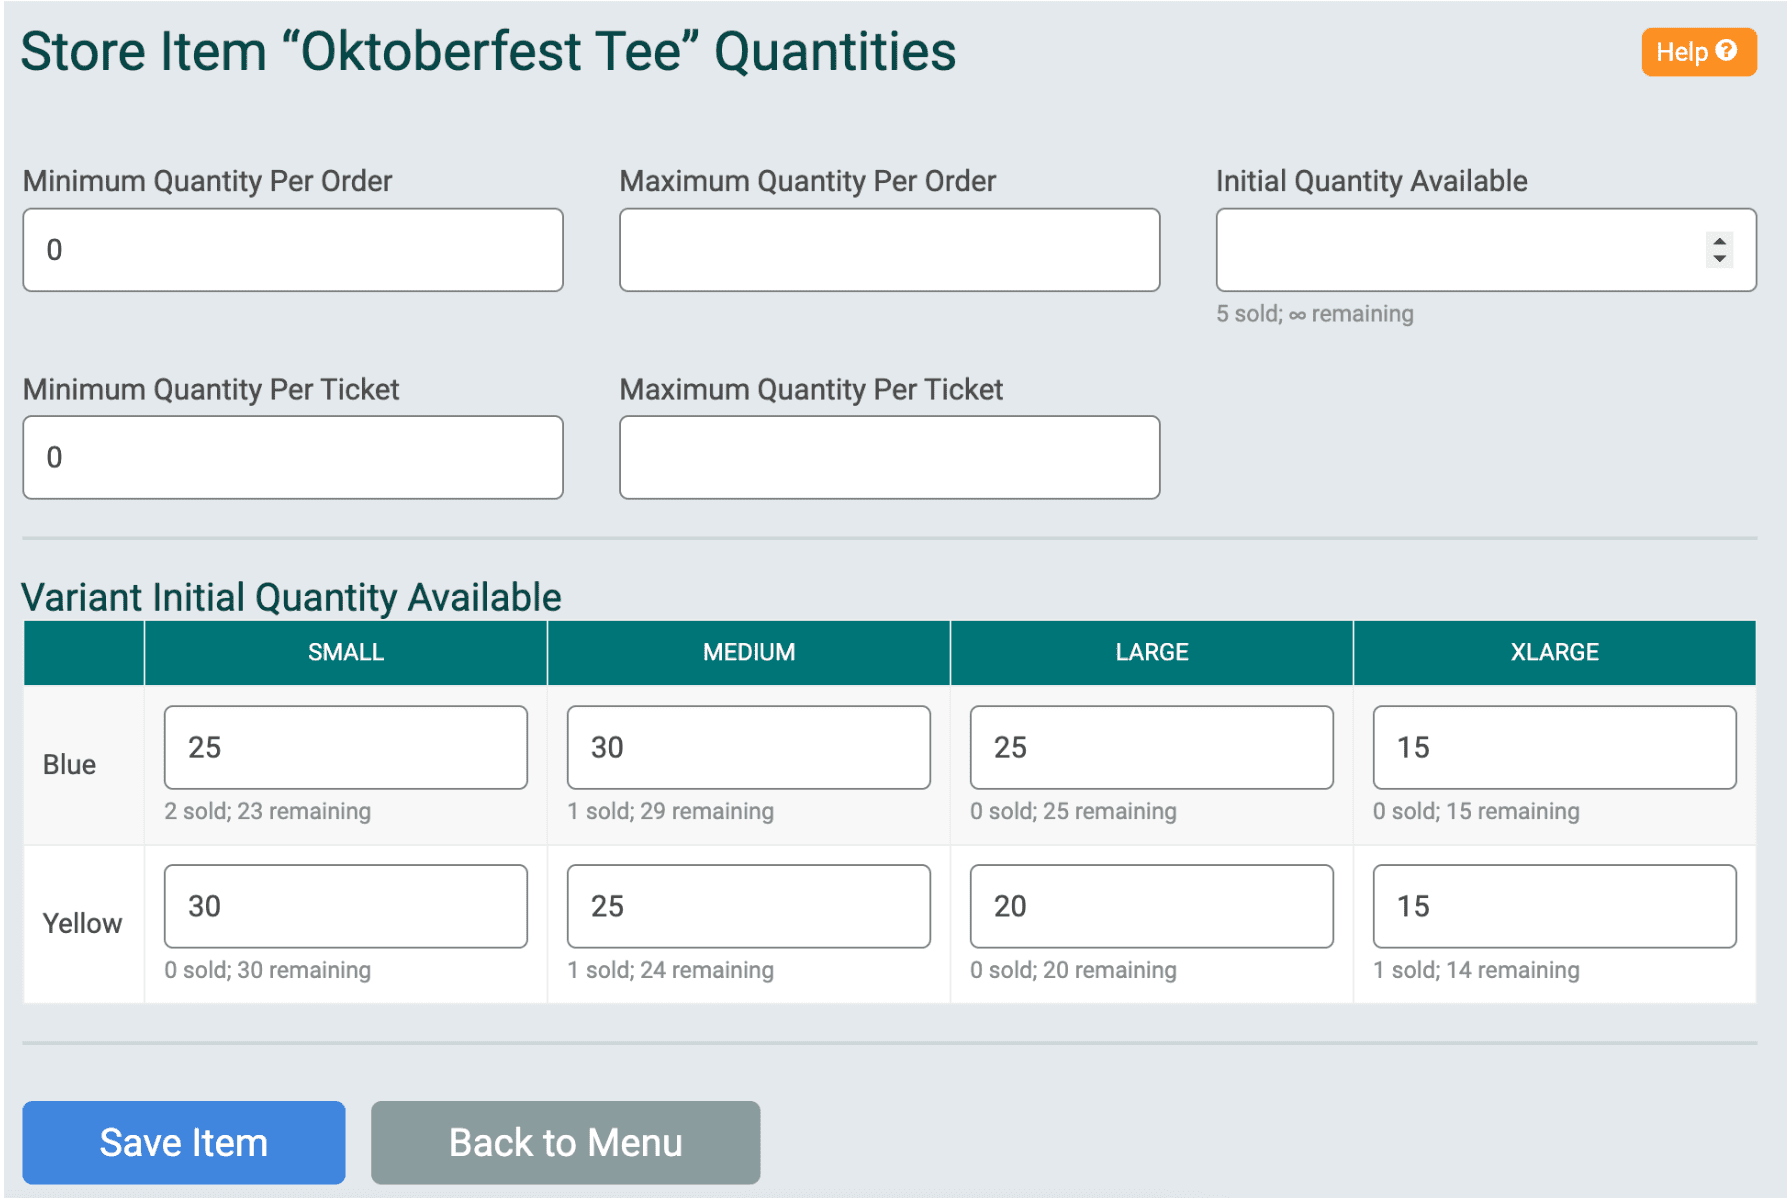Decrease Initial Quantity Available with down stepper arrow

[1719, 260]
